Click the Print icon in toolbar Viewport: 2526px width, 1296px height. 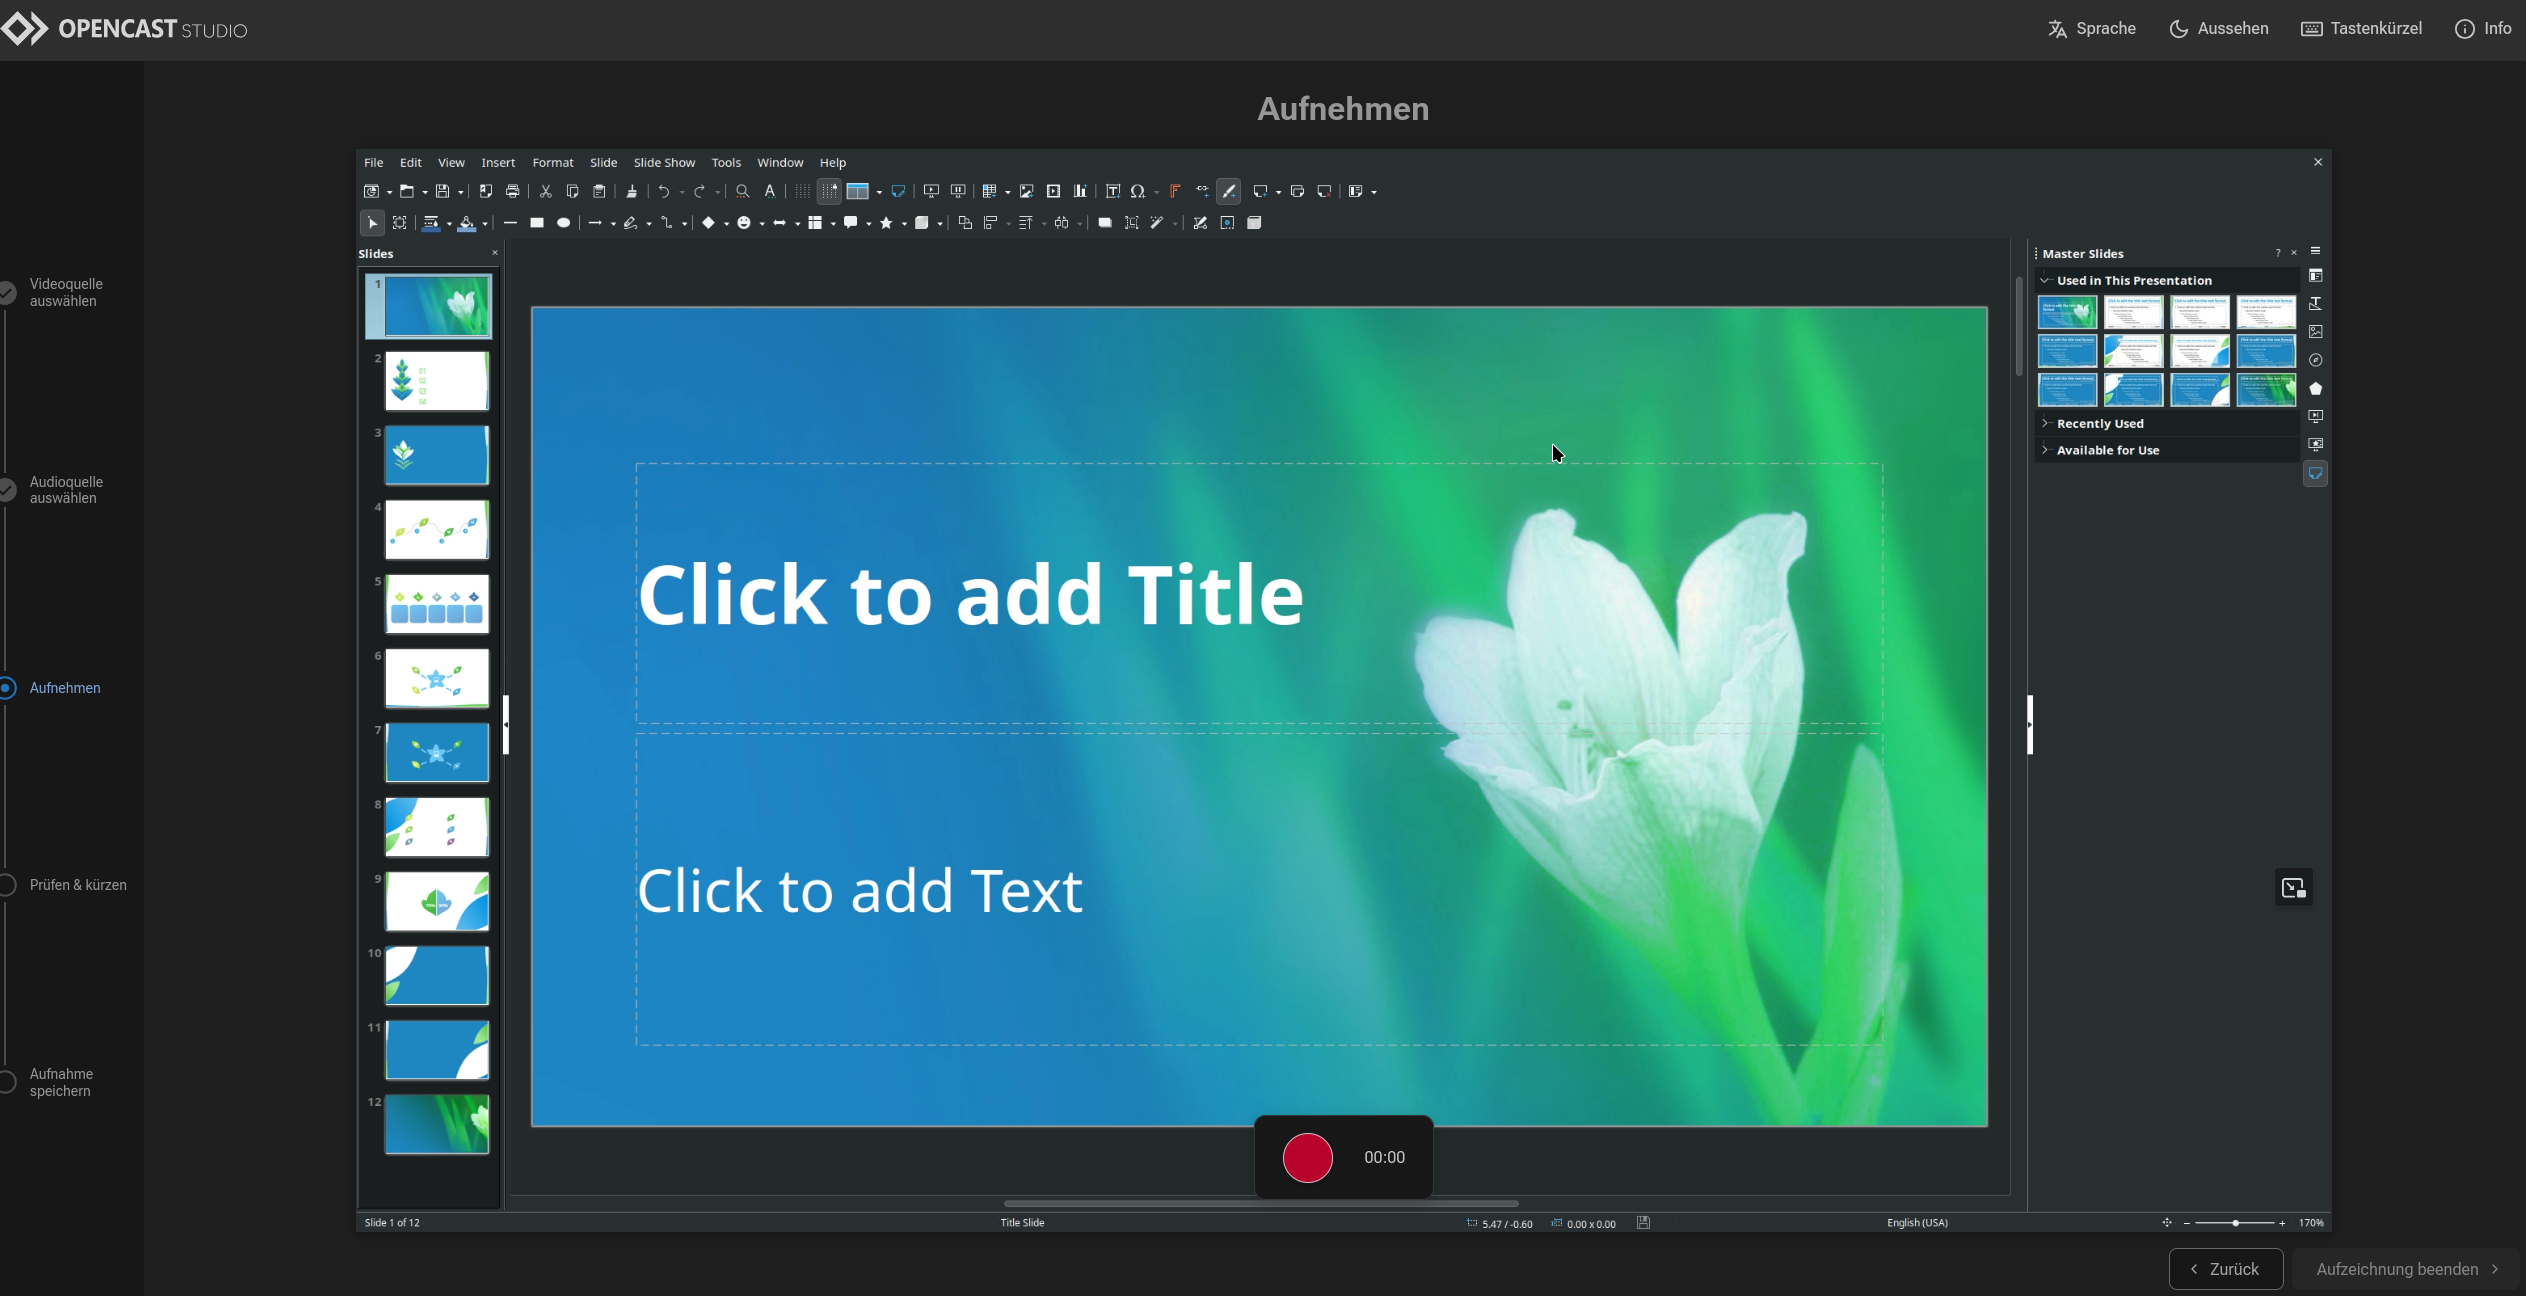click(513, 191)
